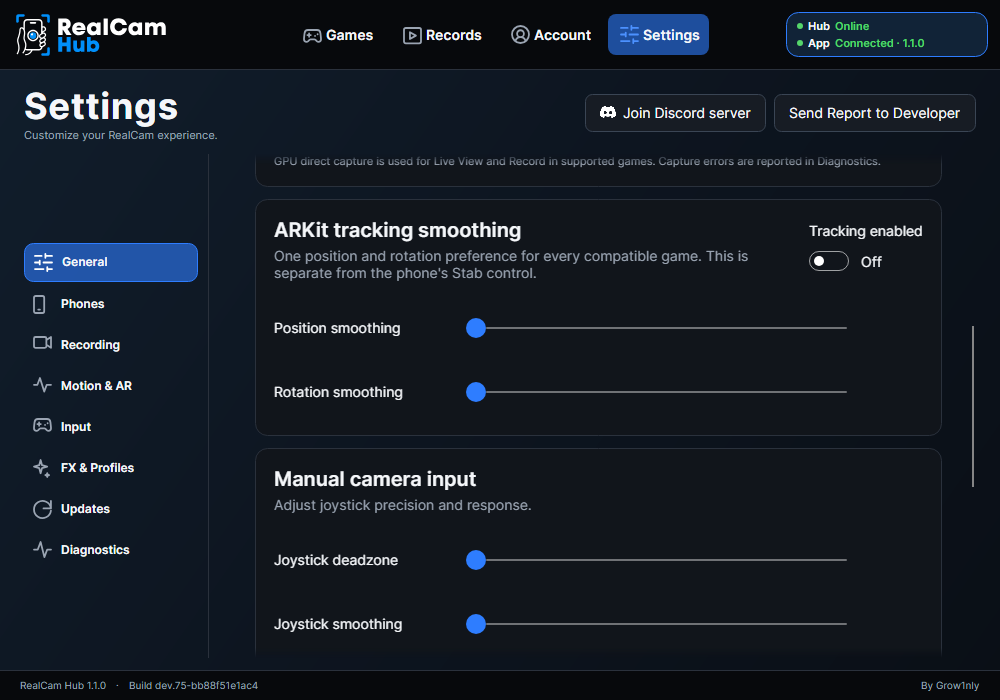The image size is (1000, 700).
Task: Click the Input controller icon
Action: 42,425
